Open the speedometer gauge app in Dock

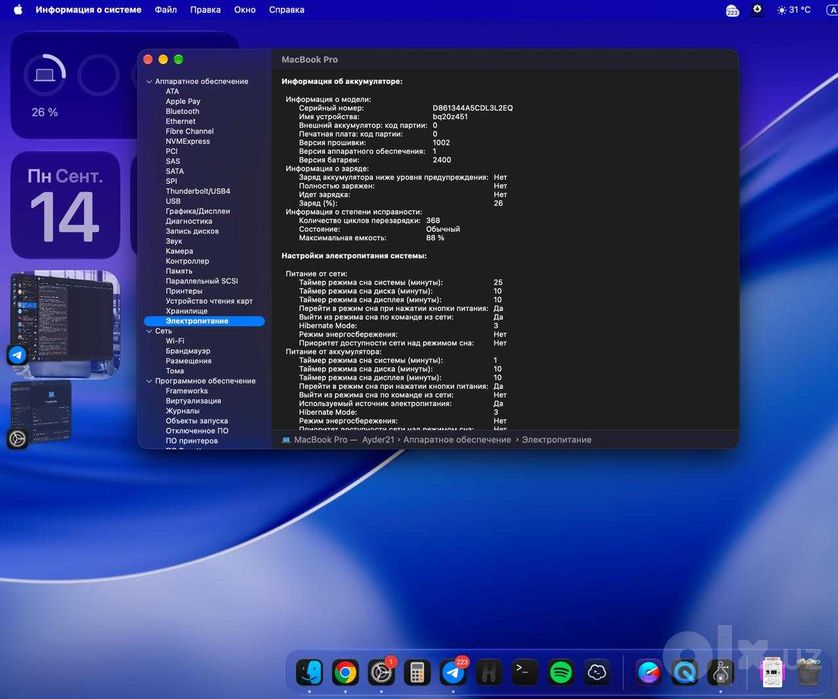click(649, 672)
